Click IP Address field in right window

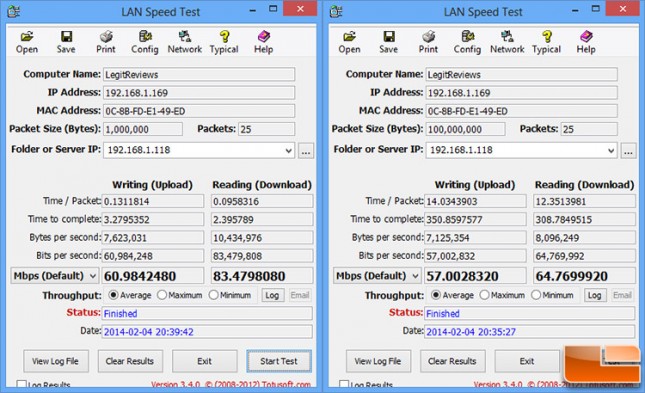(x=522, y=93)
